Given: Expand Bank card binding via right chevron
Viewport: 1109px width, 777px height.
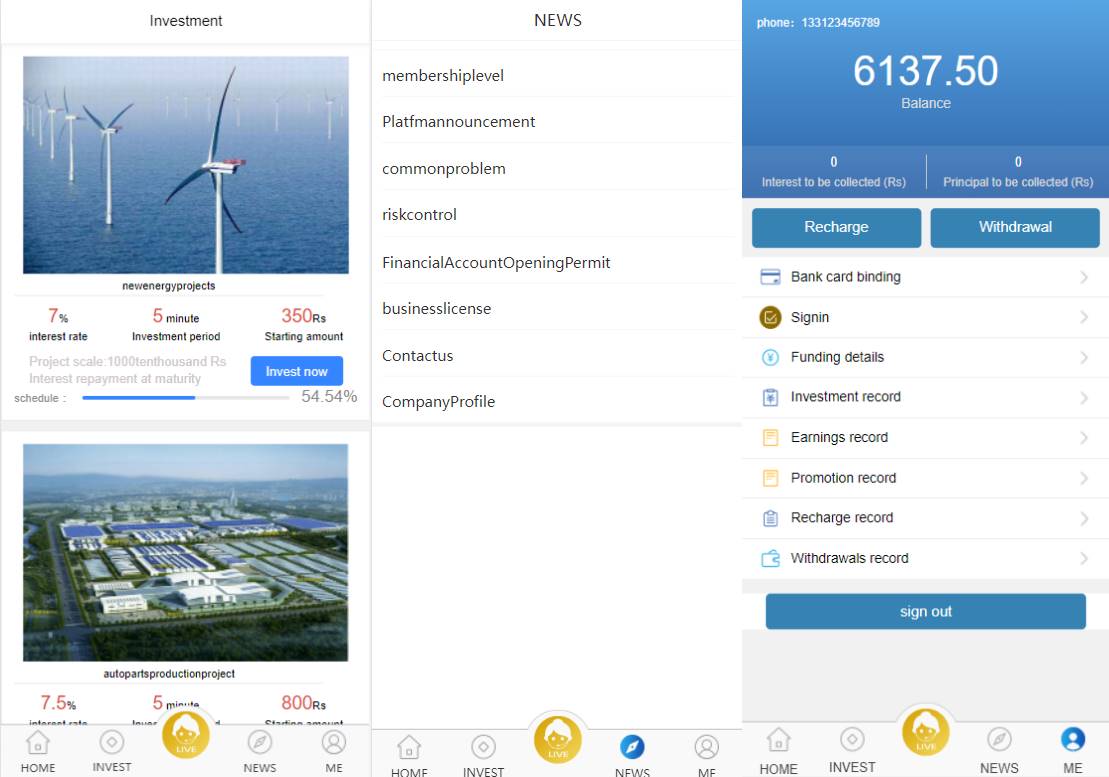Looking at the screenshot, I should coord(1084,277).
